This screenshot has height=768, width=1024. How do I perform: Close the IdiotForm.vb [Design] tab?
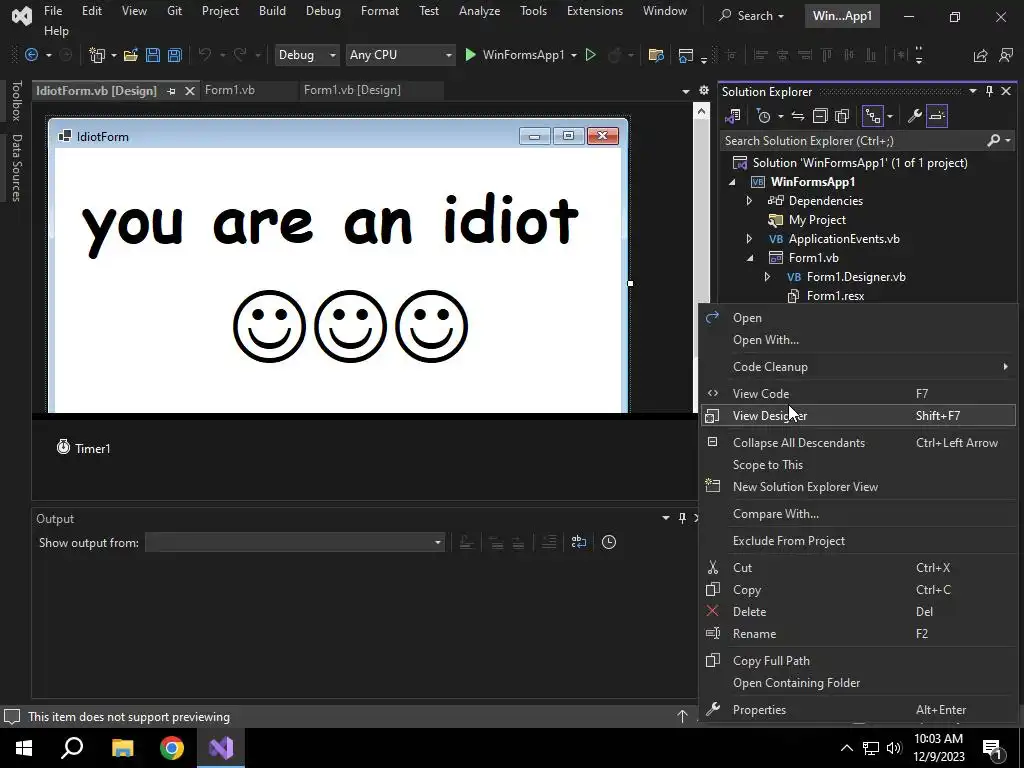(189, 91)
